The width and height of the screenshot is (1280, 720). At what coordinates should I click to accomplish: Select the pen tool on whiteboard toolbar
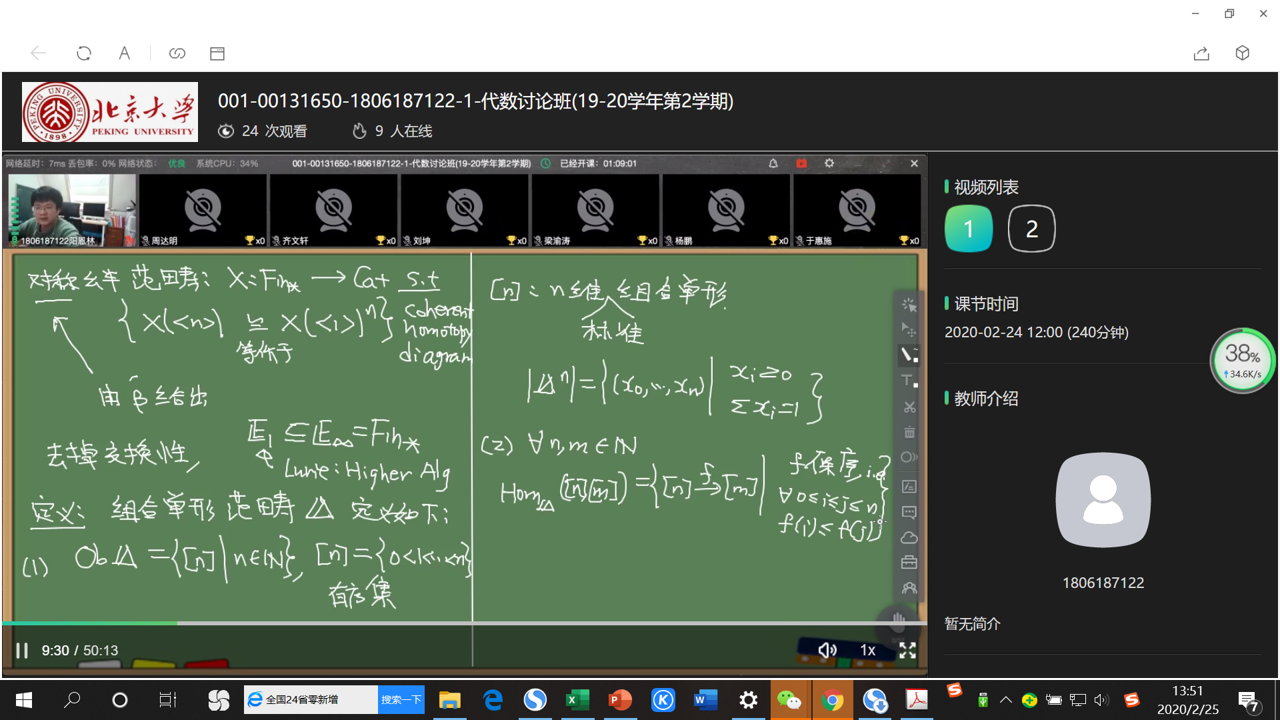coord(909,355)
